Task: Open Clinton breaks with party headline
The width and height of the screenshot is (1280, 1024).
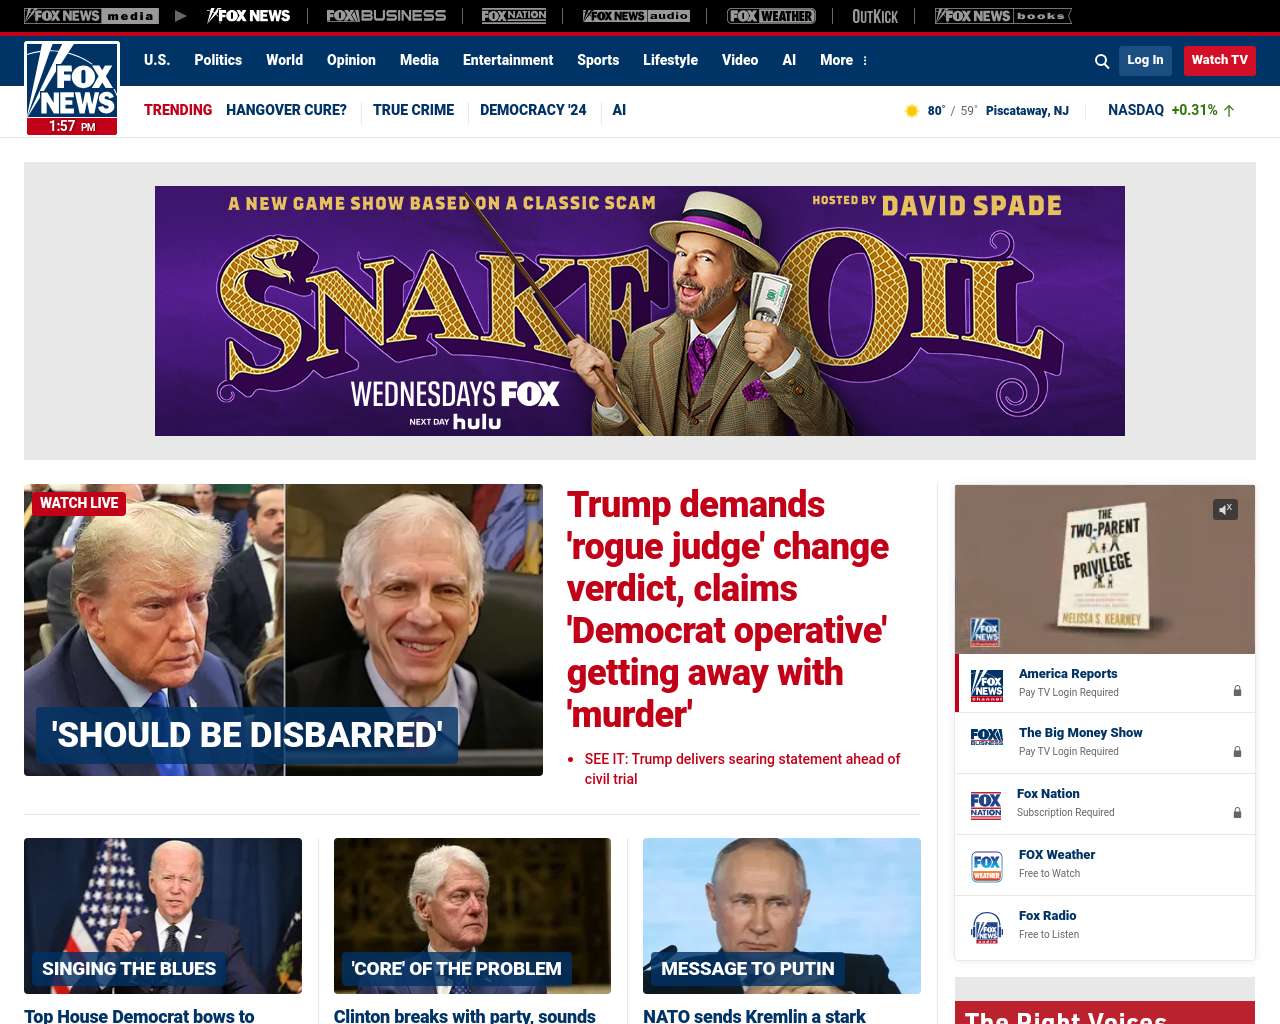Action: (x=465, y=1015)
